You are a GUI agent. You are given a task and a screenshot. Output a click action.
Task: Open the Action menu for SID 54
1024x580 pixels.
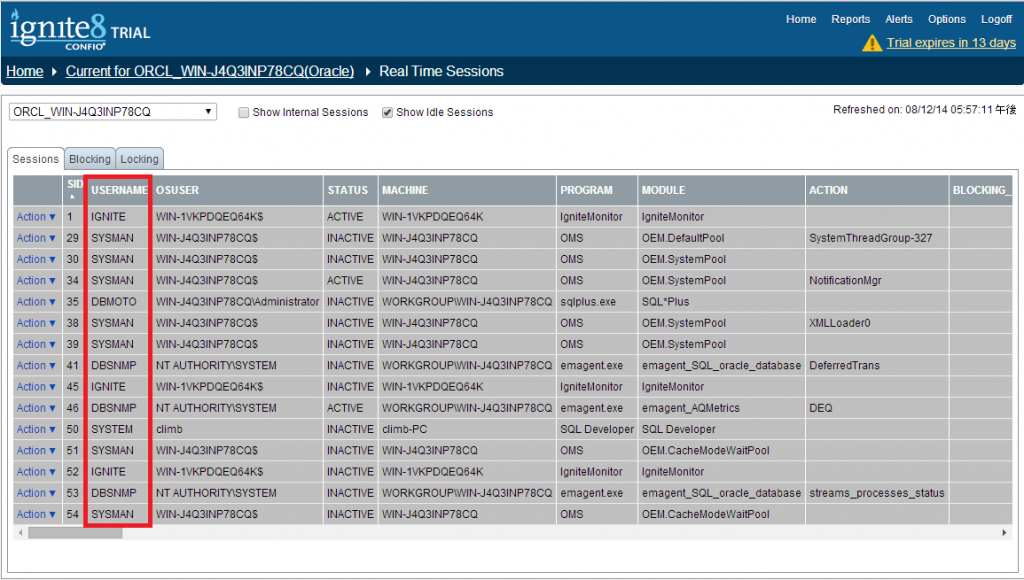[35, 513]
